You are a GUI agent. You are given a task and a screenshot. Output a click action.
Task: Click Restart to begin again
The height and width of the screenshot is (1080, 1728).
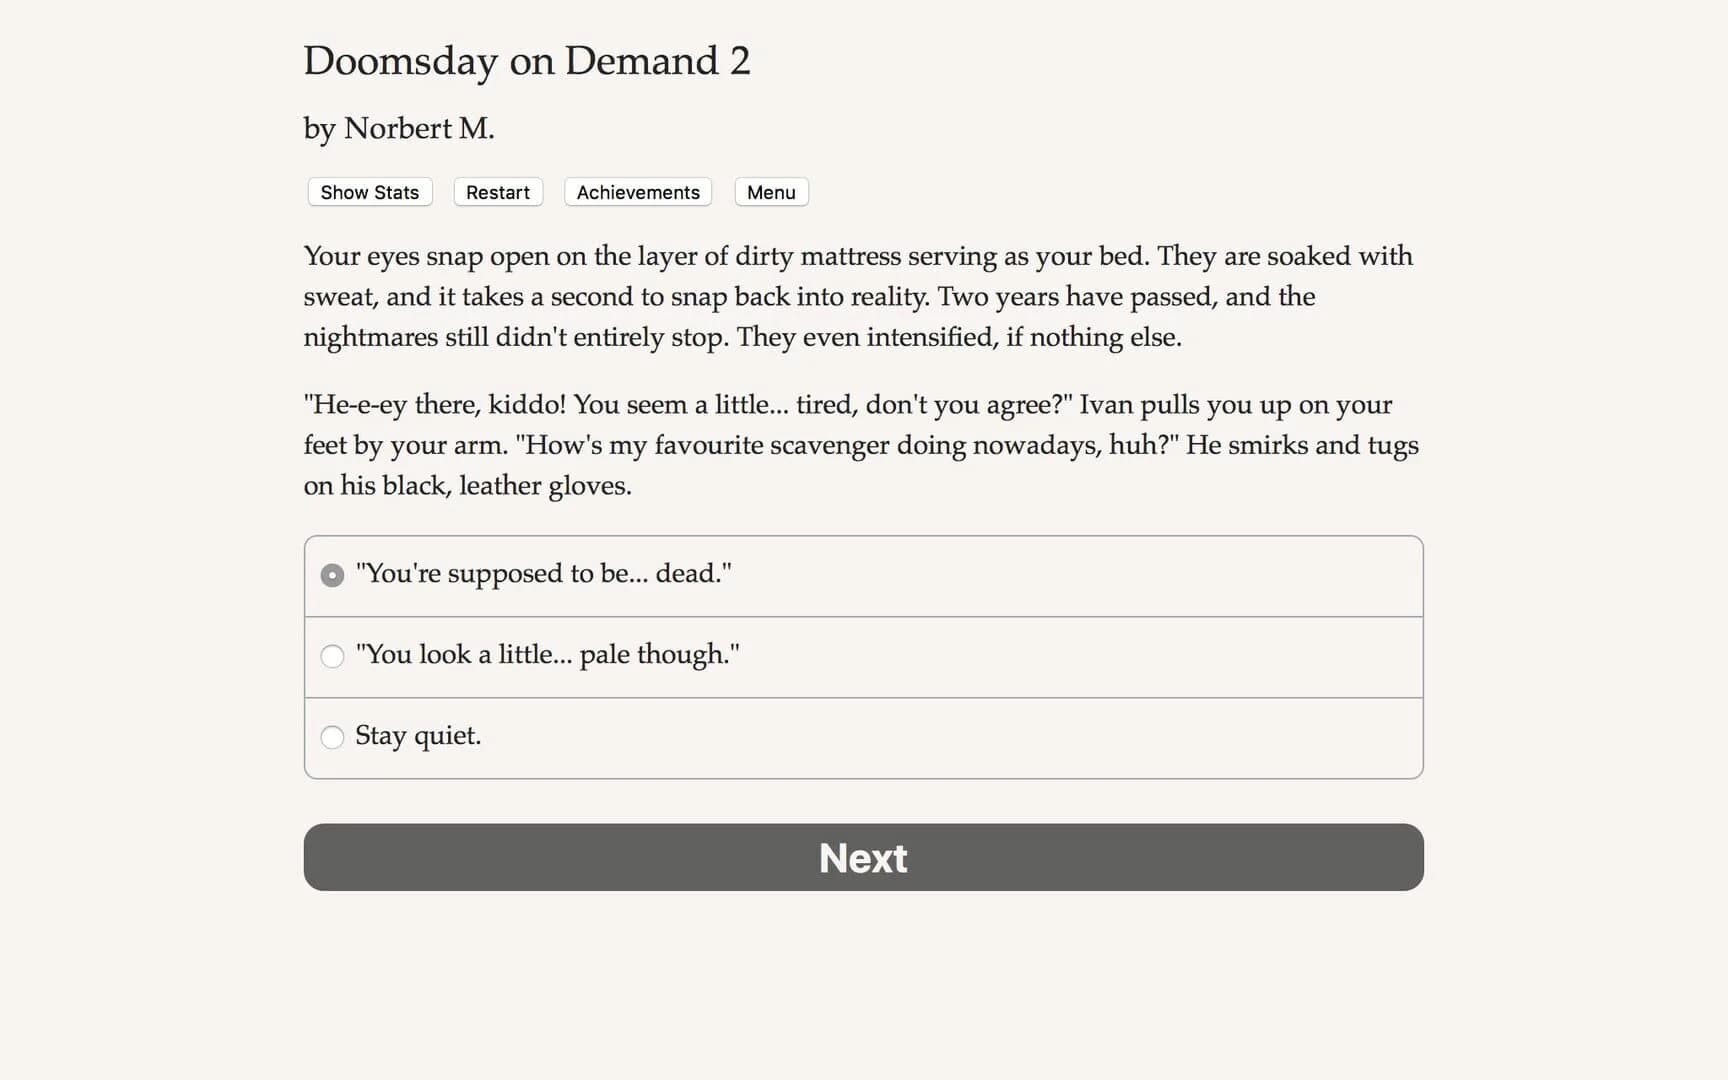[497, 192]
